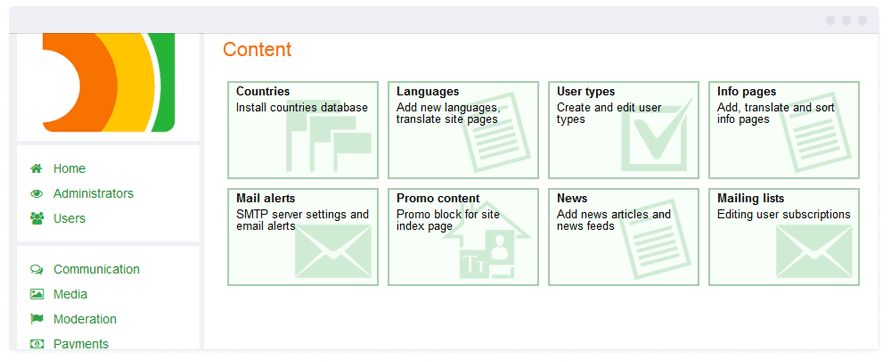Screen dimensions: 888x362
Task: Click the Users group icon
Action: point(37,218)
